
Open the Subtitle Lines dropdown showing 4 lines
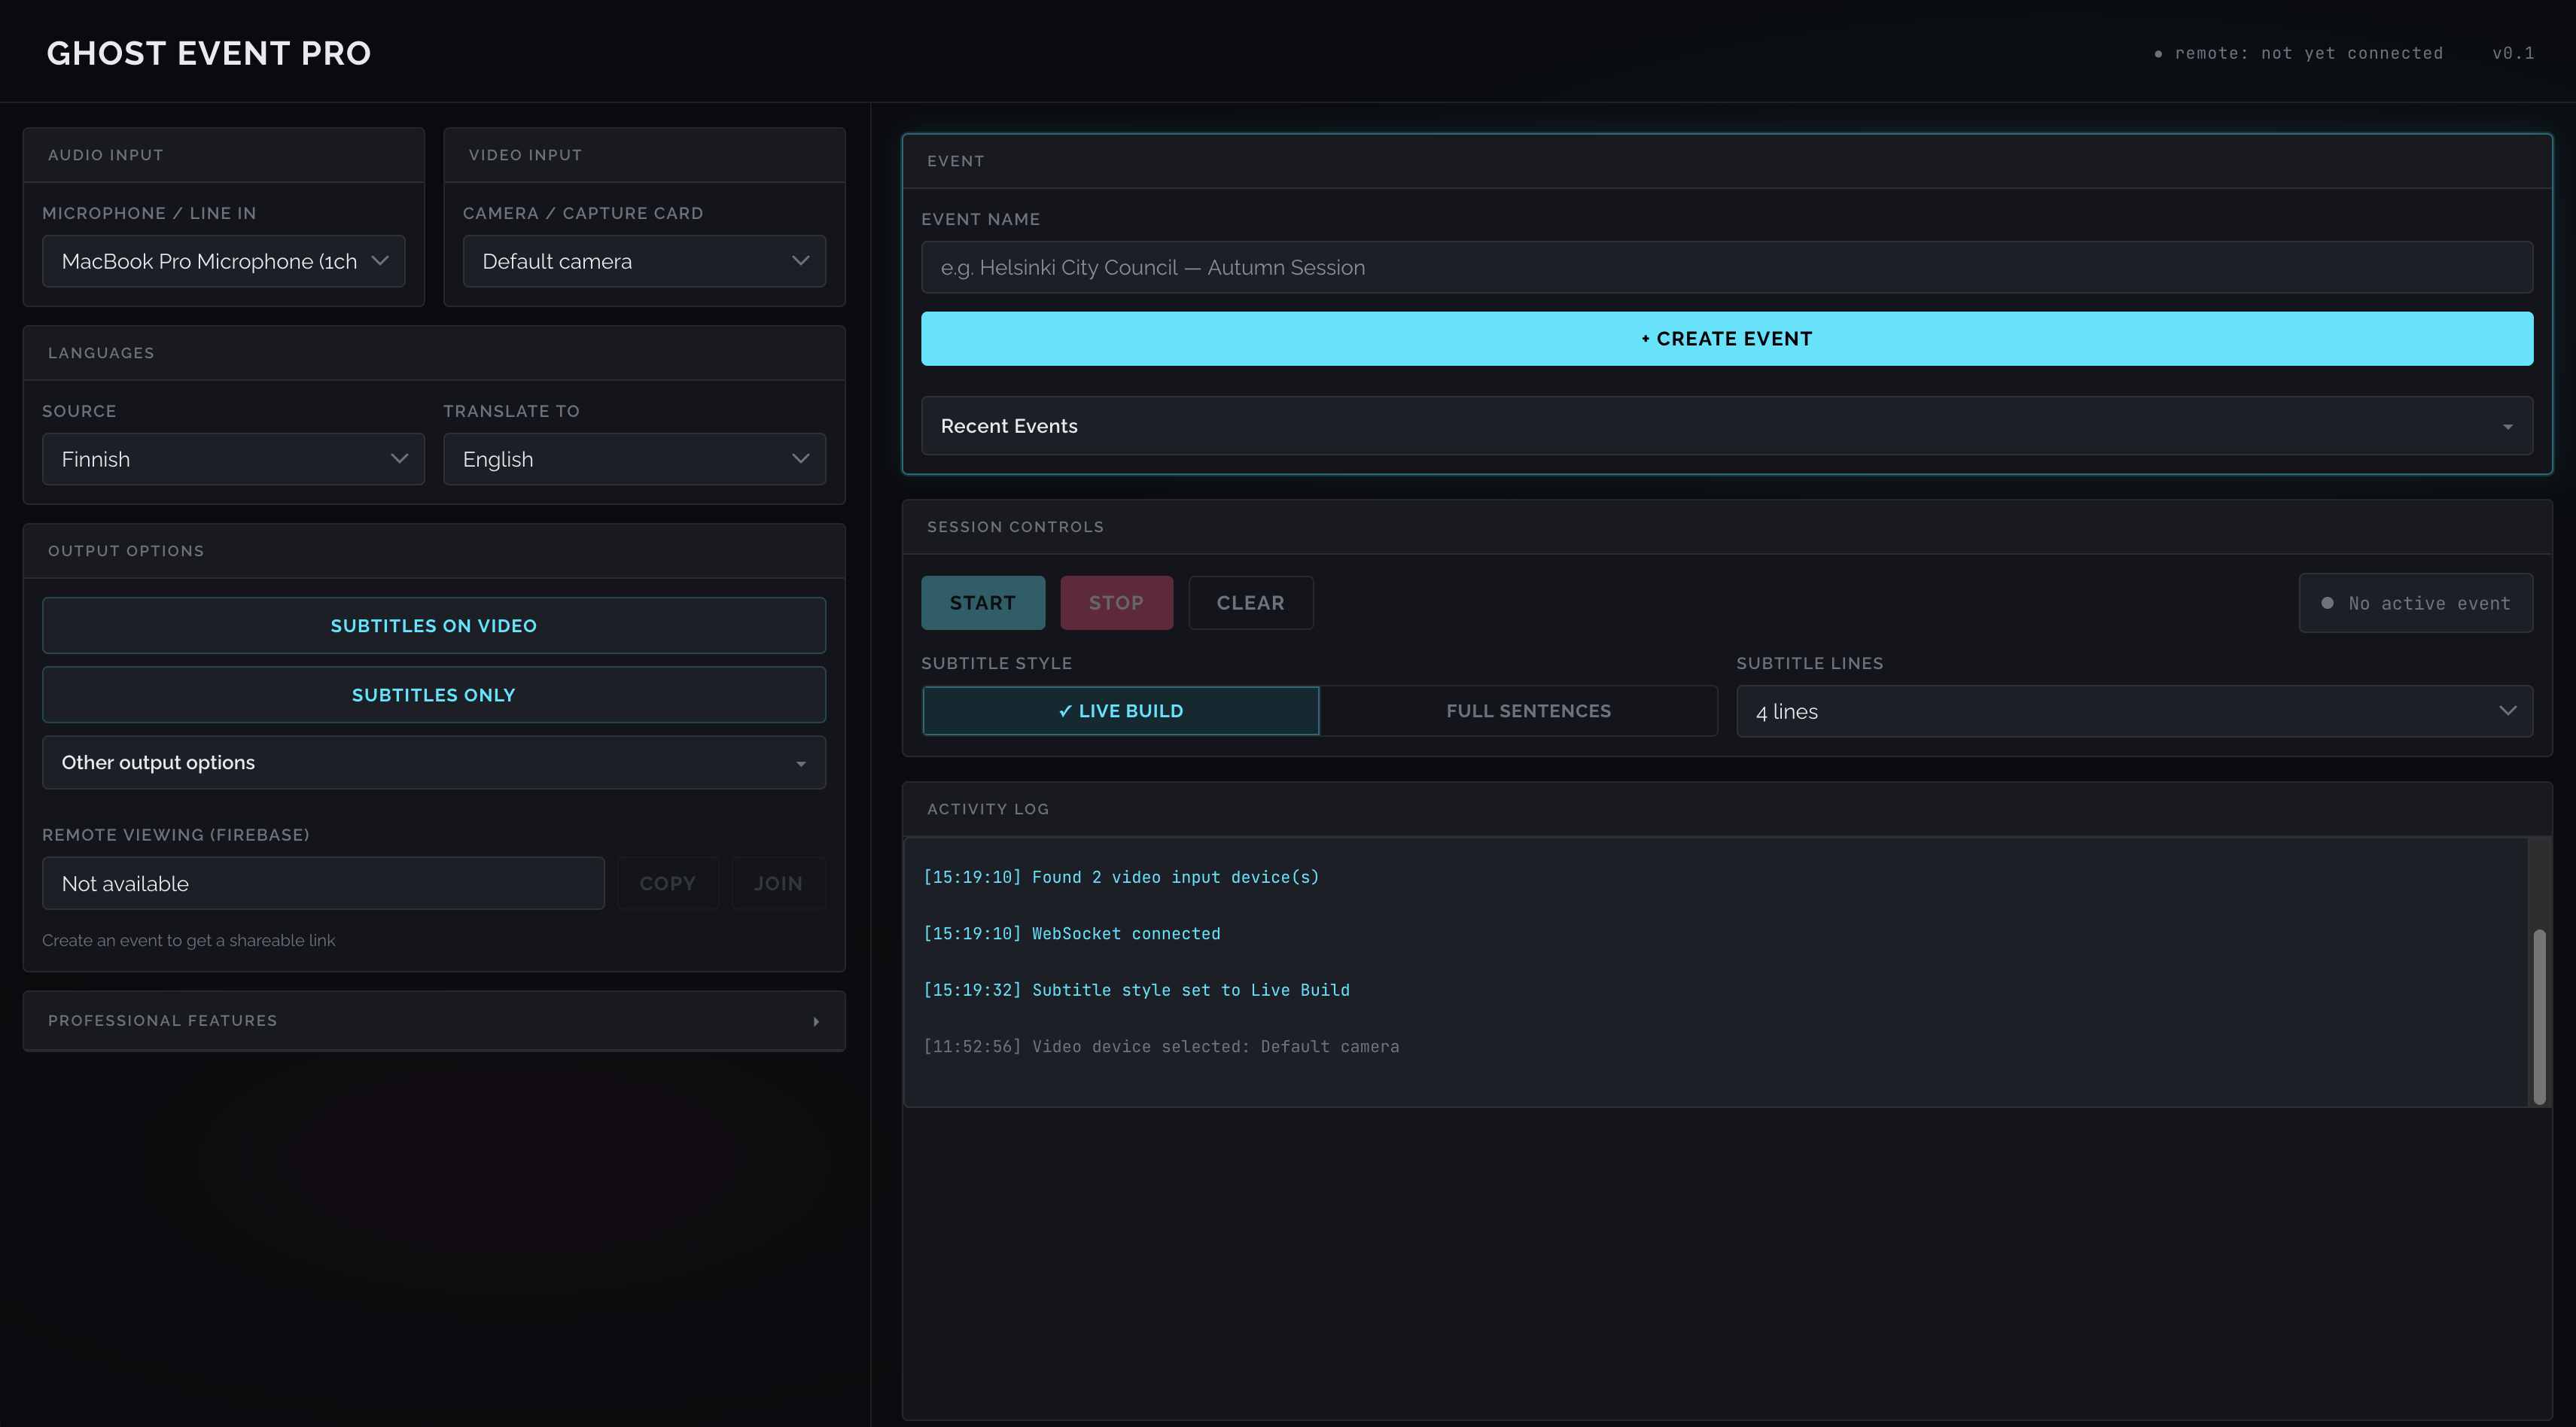pos(2134,711)
